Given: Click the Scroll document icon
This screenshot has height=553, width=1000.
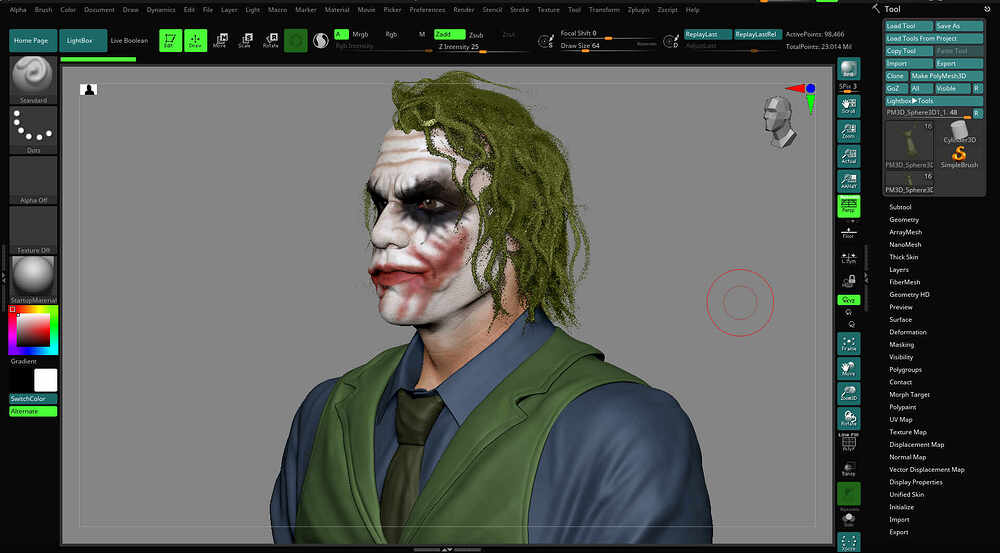Looking at the screenshot, I should tap(848, 106).
